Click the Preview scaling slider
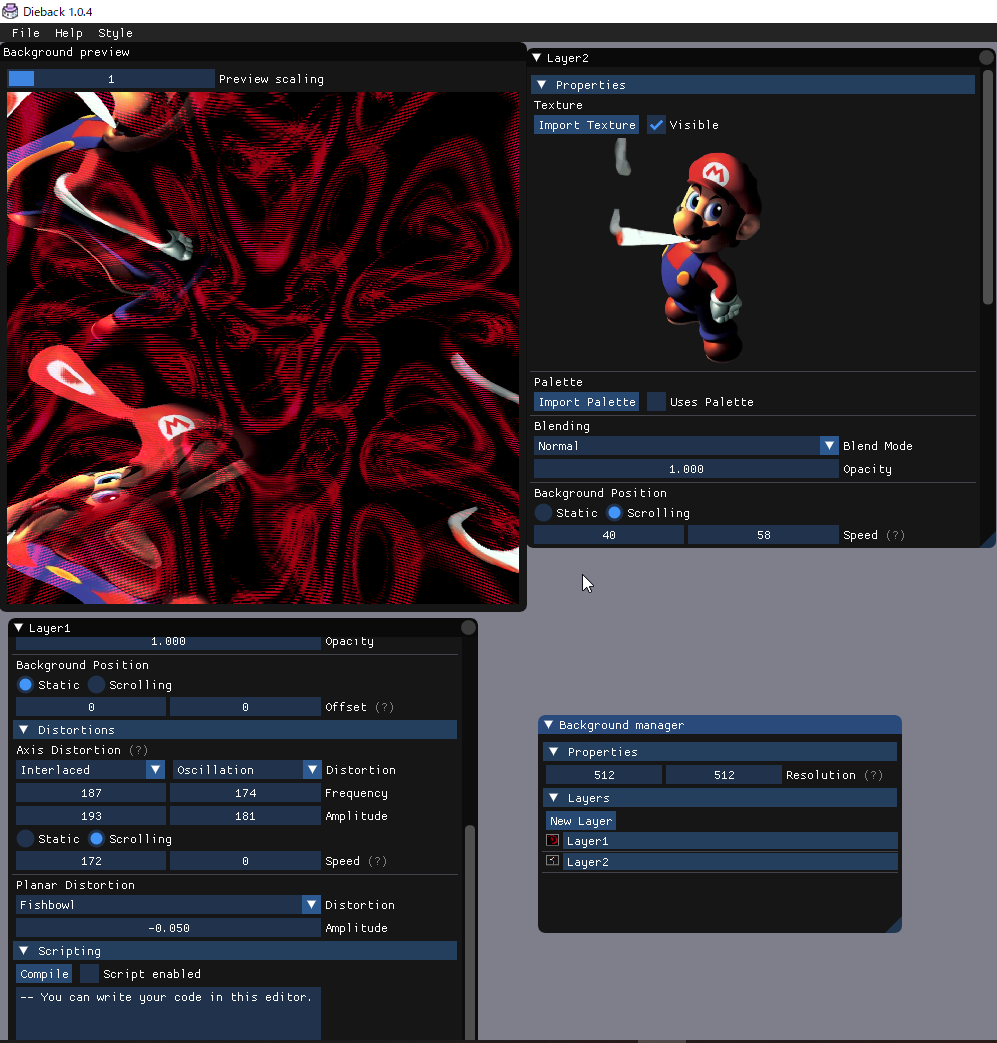The height and width of the screenshot is (1043, 997). pos(111,79)
